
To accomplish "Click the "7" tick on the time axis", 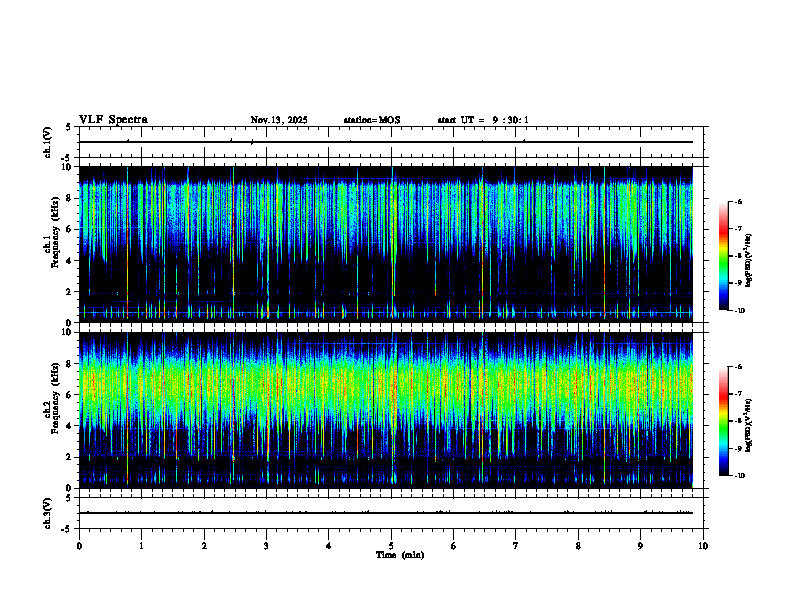I will [516, 546].
